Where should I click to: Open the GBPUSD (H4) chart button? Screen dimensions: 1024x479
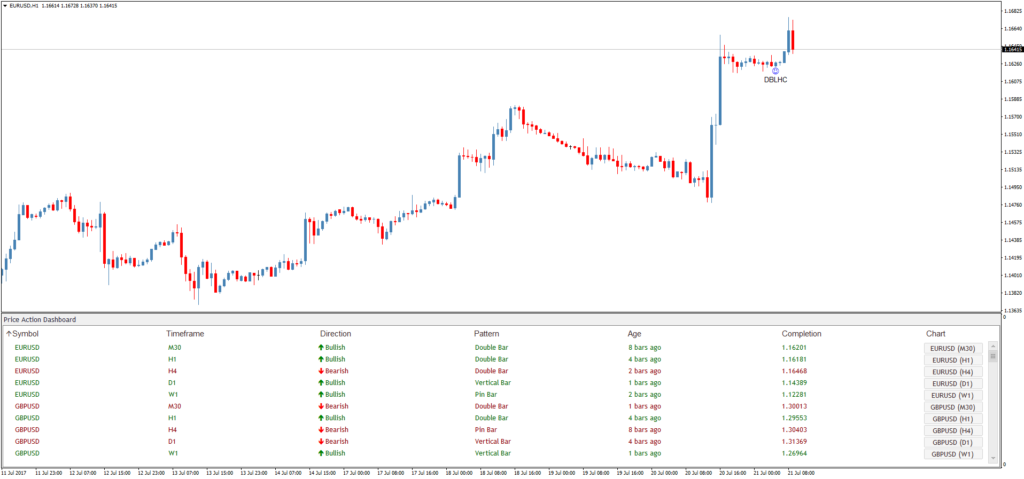[952, 430]
